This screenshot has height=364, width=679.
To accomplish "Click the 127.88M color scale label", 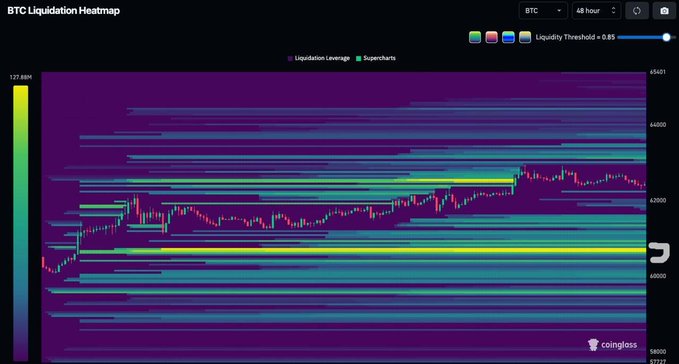I will [x=21, y=77].
